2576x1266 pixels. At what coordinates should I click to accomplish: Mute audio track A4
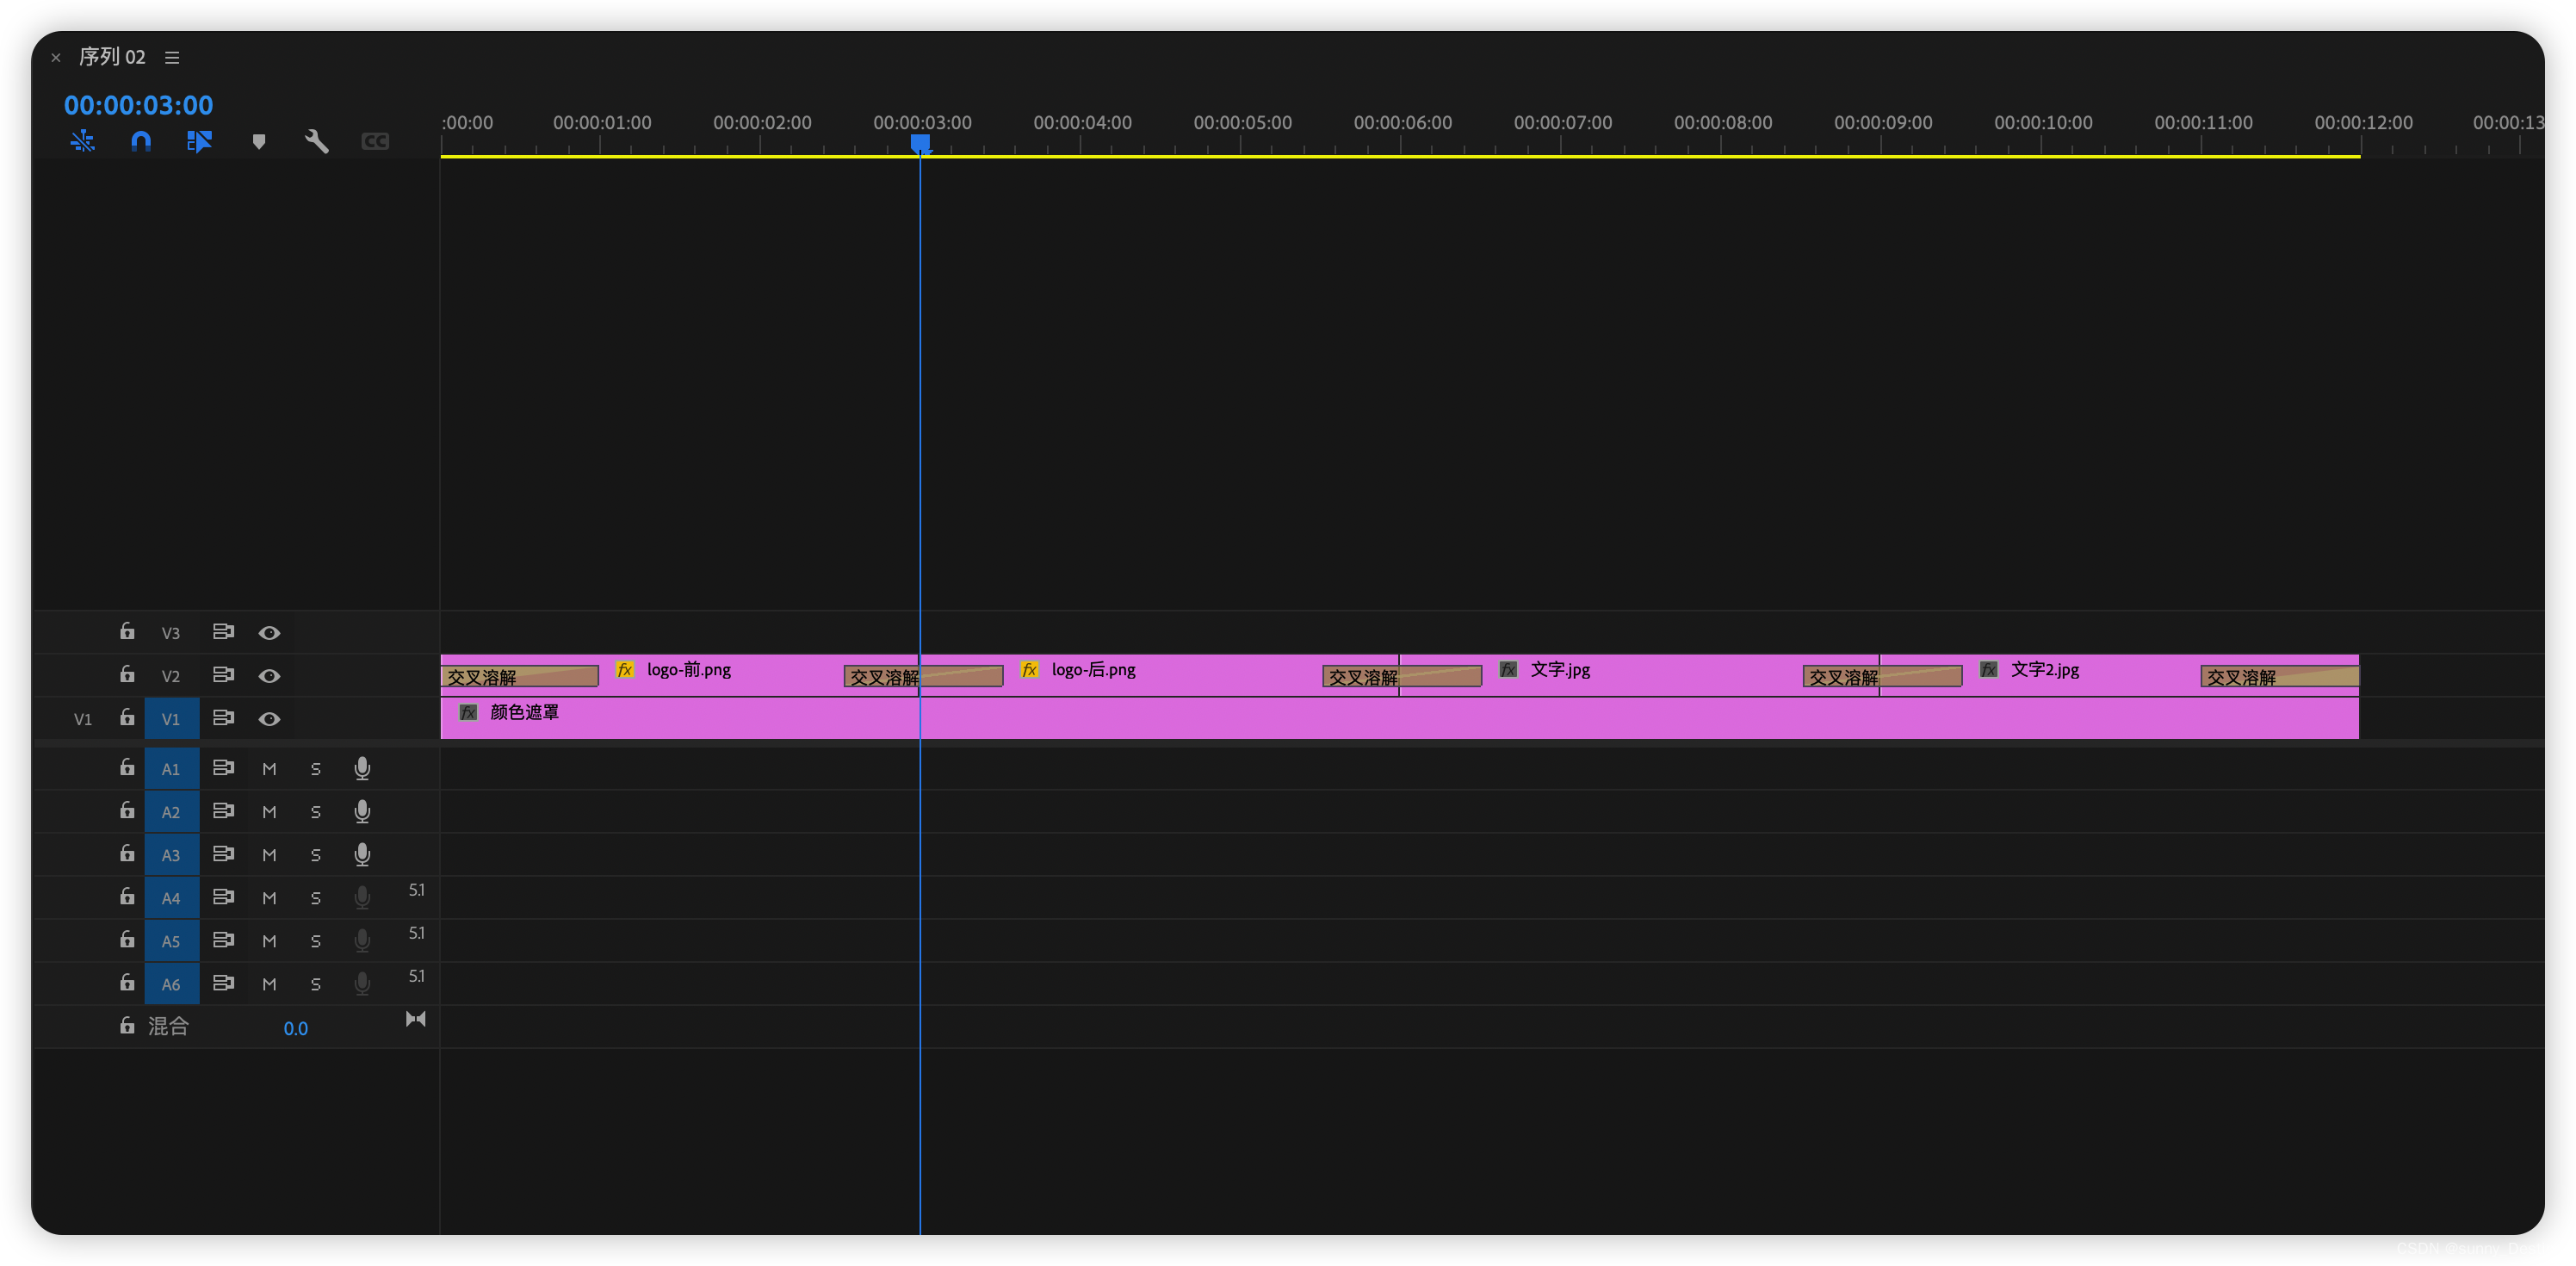click(x=269, y=898)
